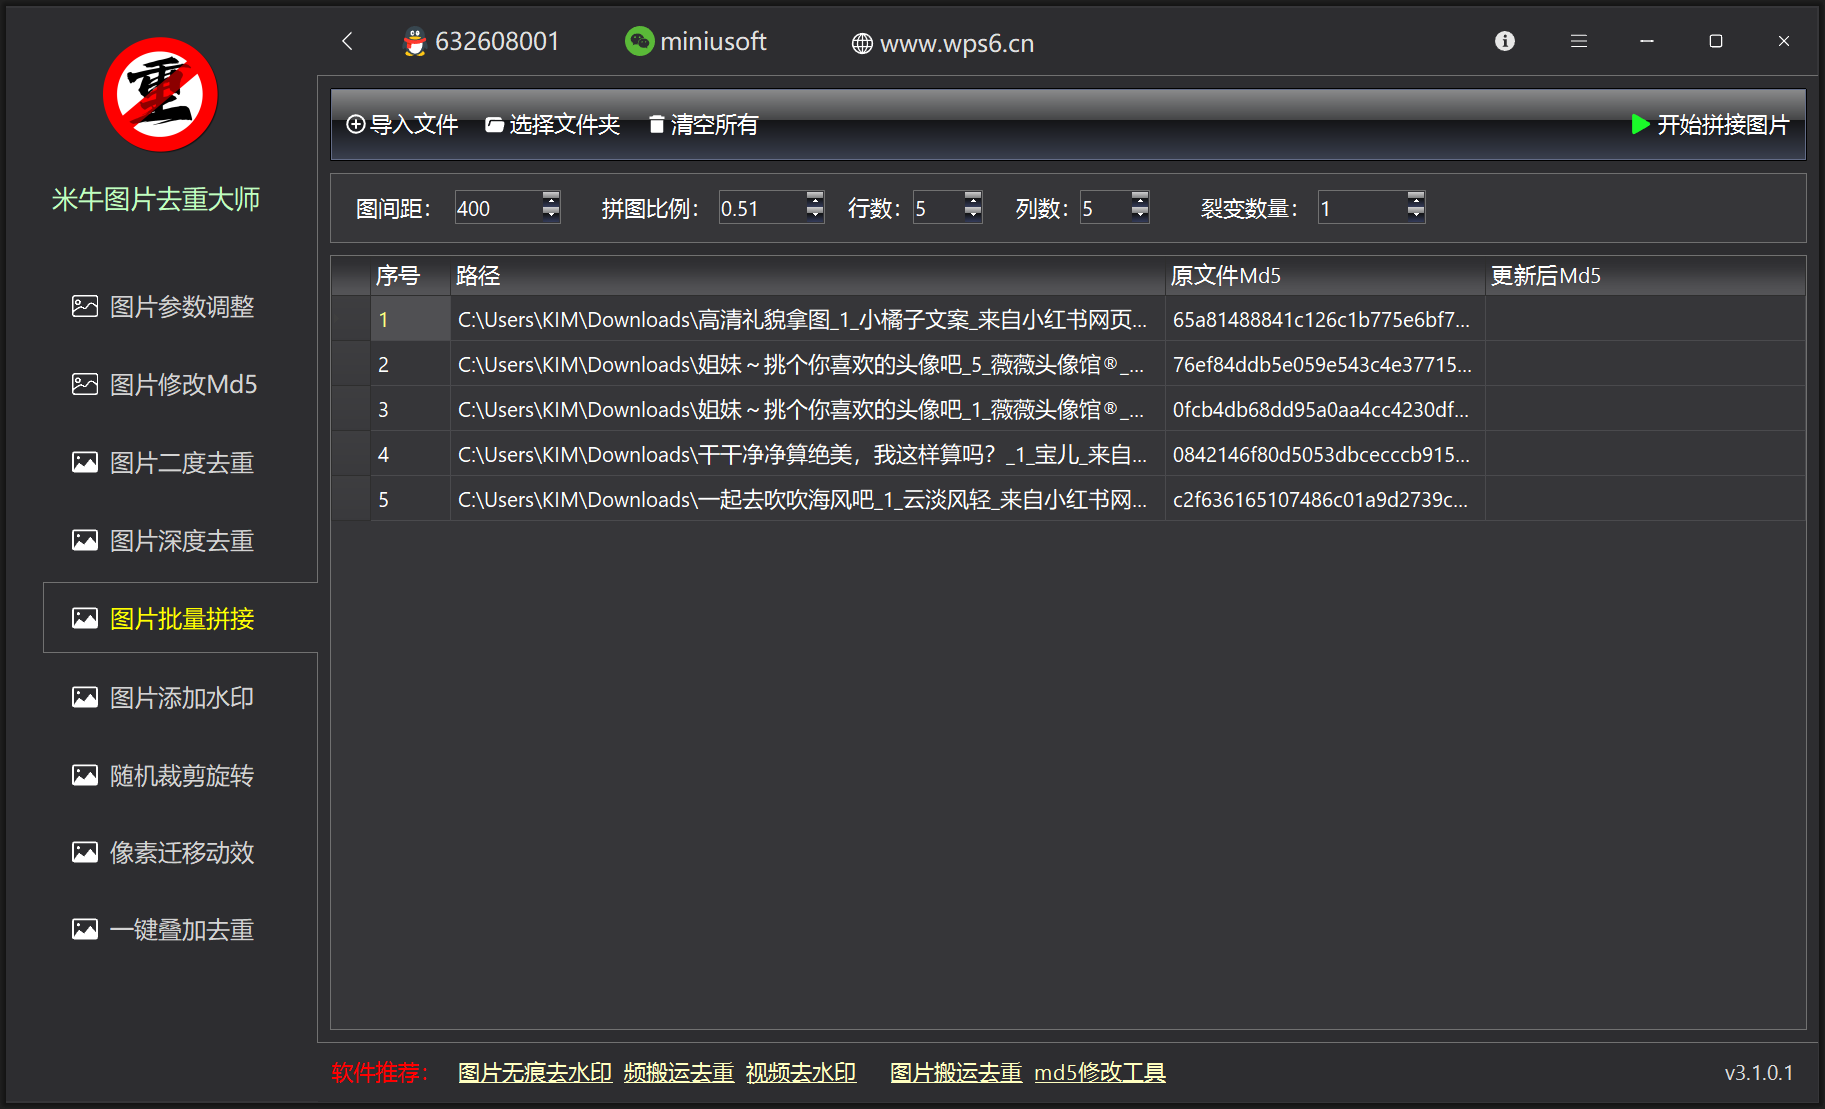Click the 更新后Md5 column header

[1645, 276]
